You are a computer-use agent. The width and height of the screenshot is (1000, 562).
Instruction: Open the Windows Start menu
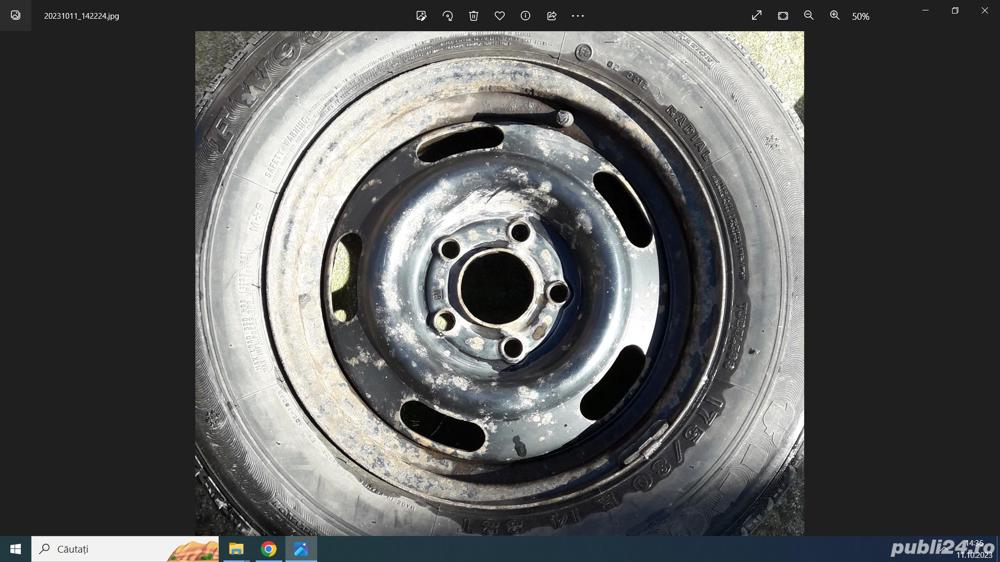(x=15, y=549)
